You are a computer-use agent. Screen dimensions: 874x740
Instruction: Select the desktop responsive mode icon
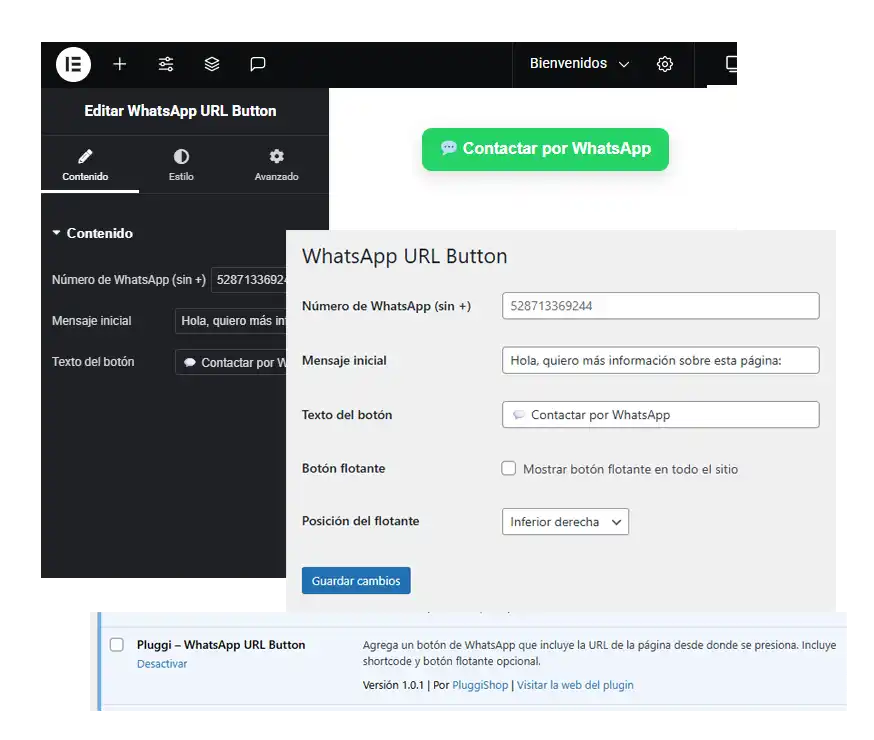[x=731, y=64]
